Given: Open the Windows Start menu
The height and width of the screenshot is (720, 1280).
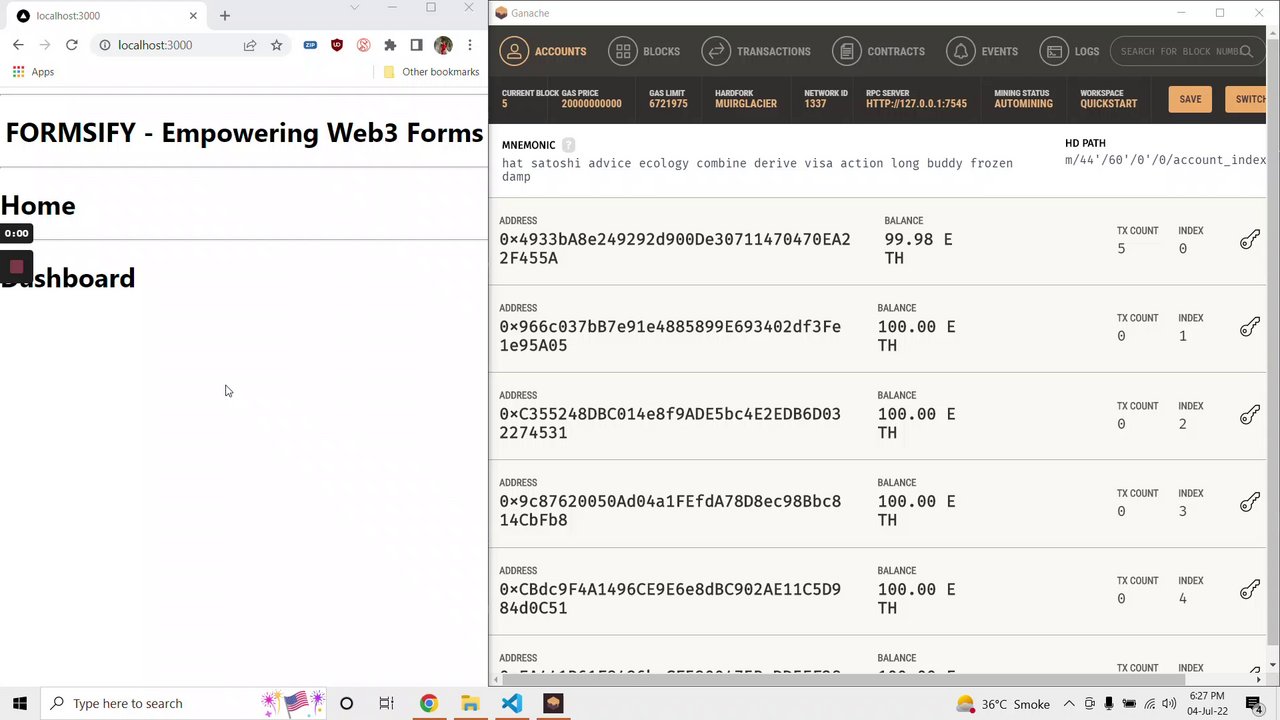Looking at the screenshot, I should (x=19, y=703).
